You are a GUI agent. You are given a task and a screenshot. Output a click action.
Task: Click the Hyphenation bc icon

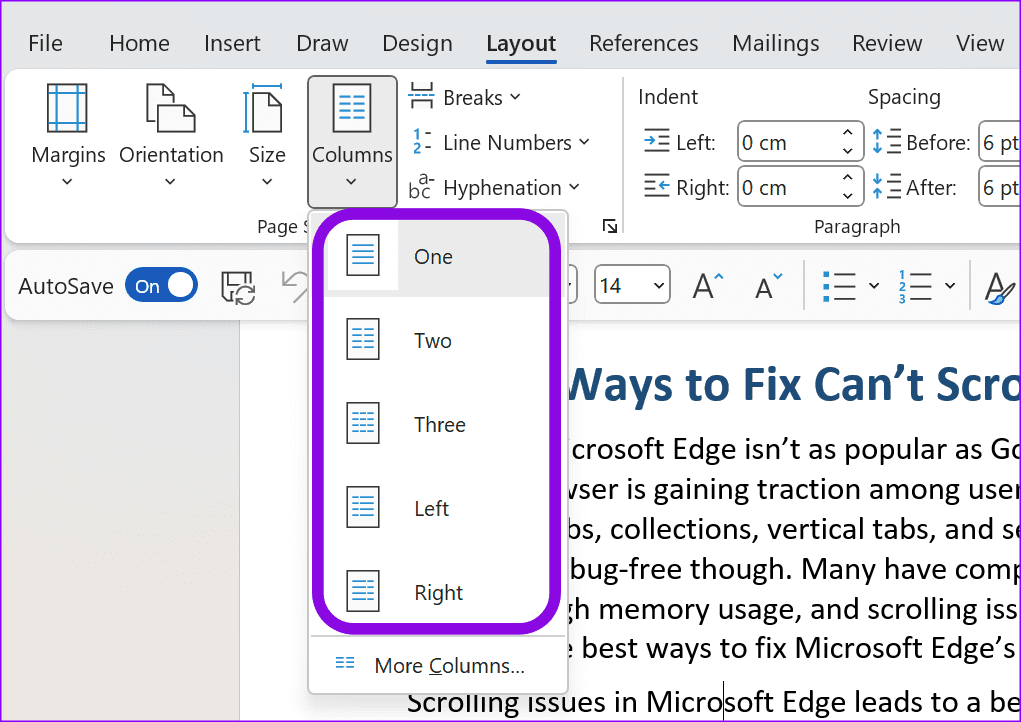click(420, 186)
